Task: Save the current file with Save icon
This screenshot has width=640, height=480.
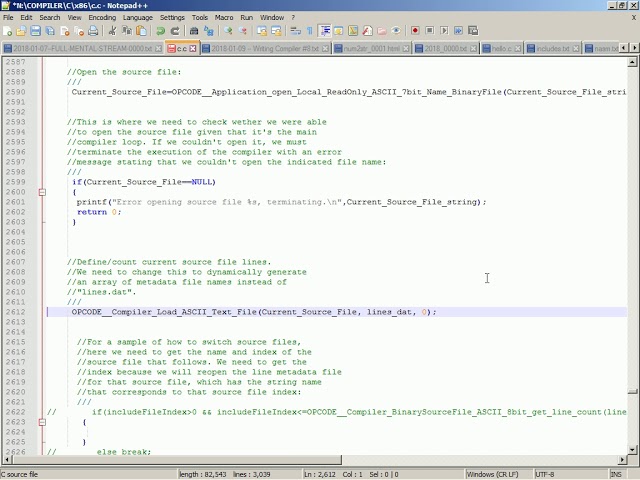Action: [x=36, y=31]
